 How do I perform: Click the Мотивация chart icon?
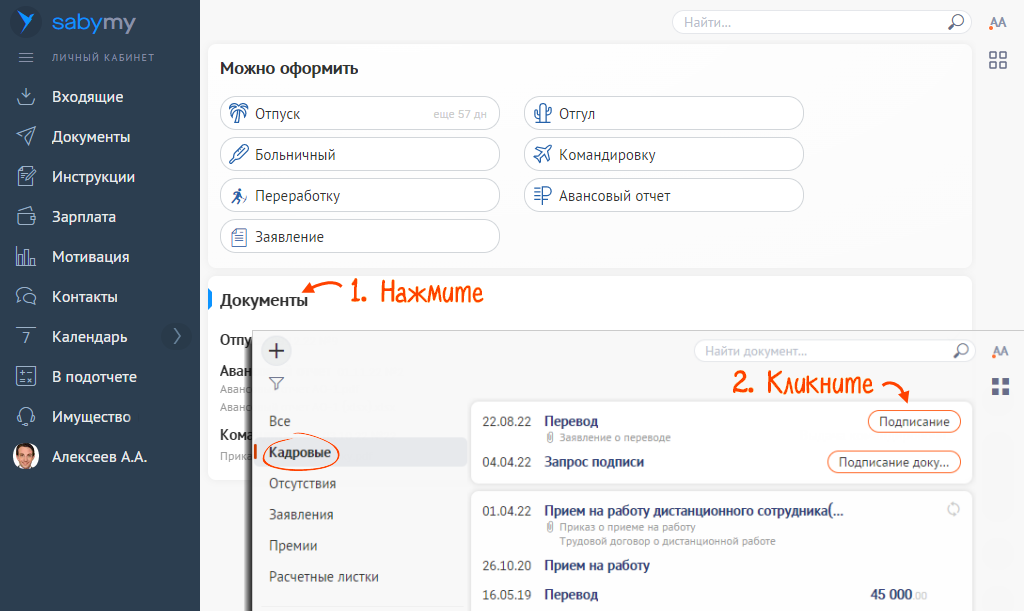[27, 257]
